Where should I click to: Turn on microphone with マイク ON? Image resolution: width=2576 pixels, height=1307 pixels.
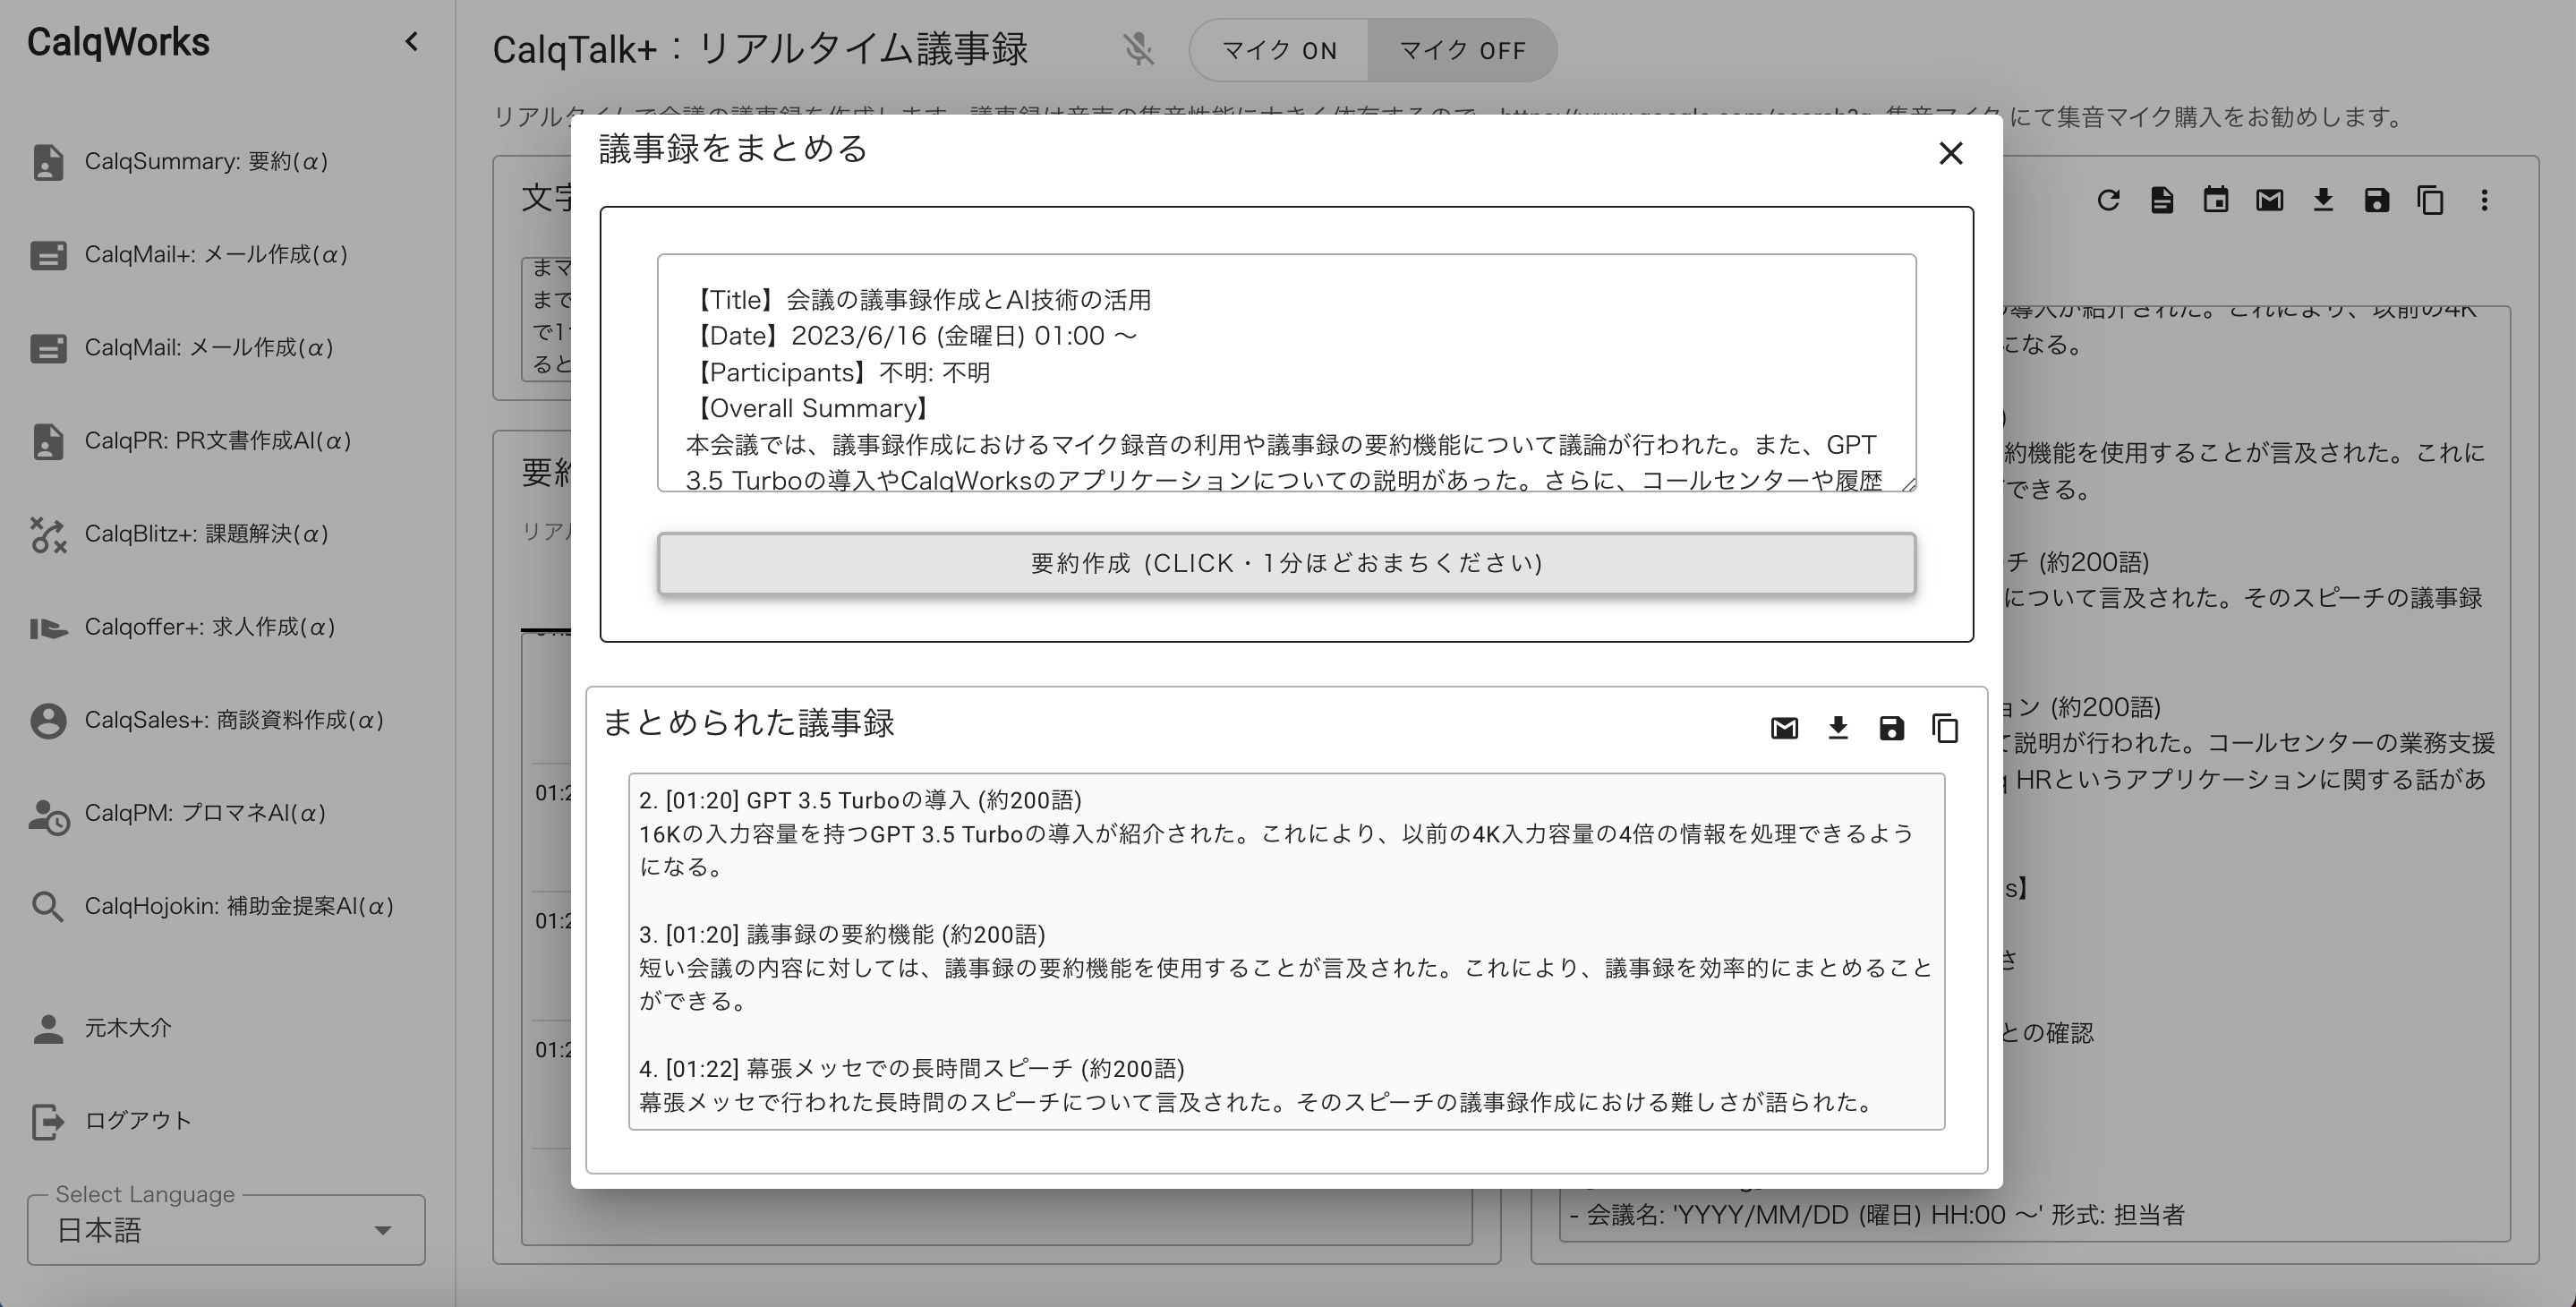pyautogui.click(x=1279, y=50)
